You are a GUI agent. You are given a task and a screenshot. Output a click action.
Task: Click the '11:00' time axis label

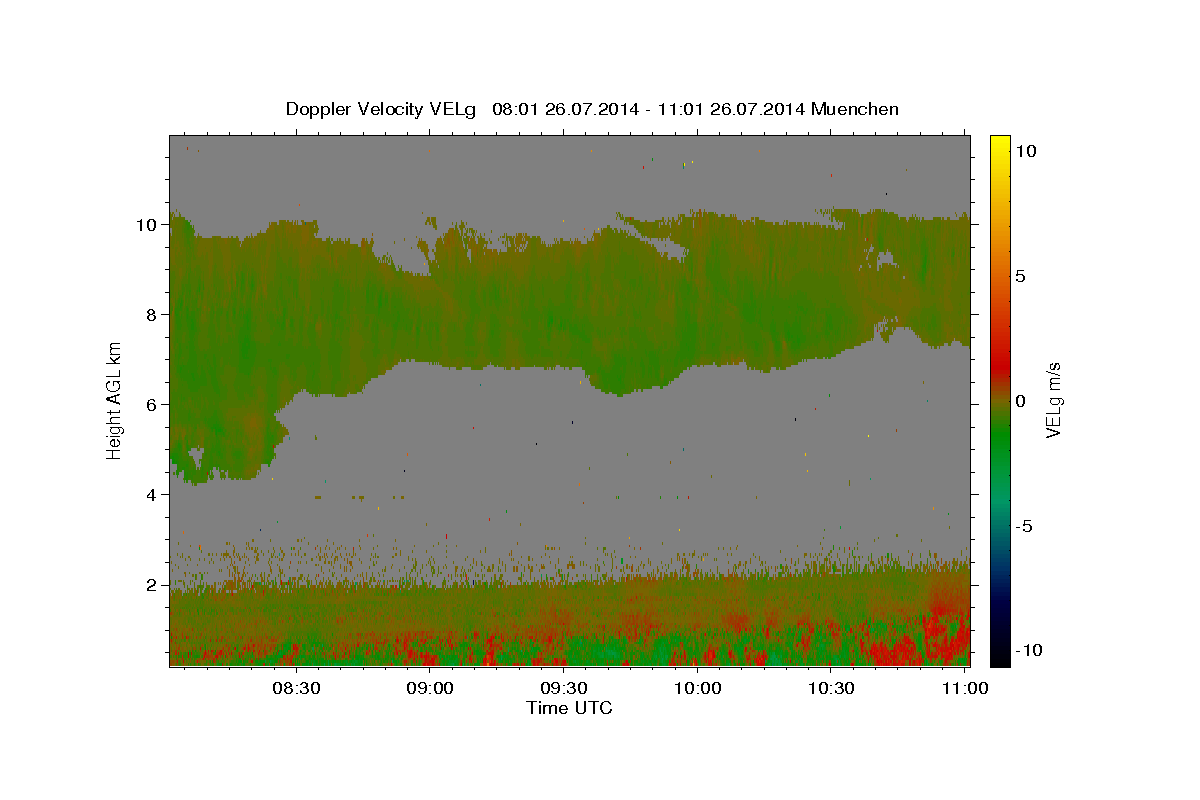point(965,688)
